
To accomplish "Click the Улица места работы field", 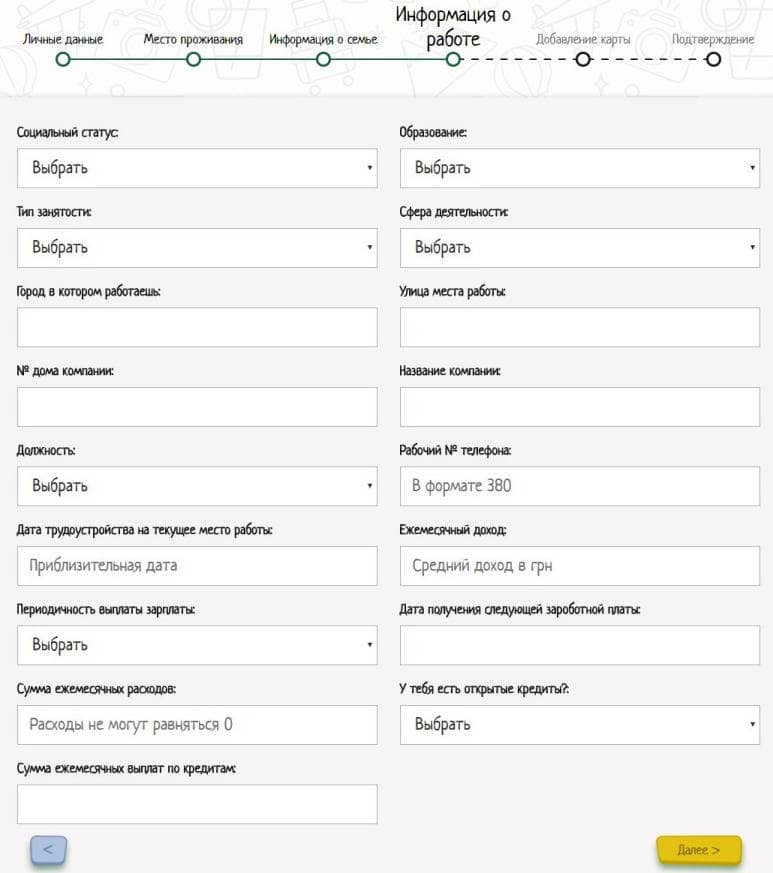I will [580, 327].
